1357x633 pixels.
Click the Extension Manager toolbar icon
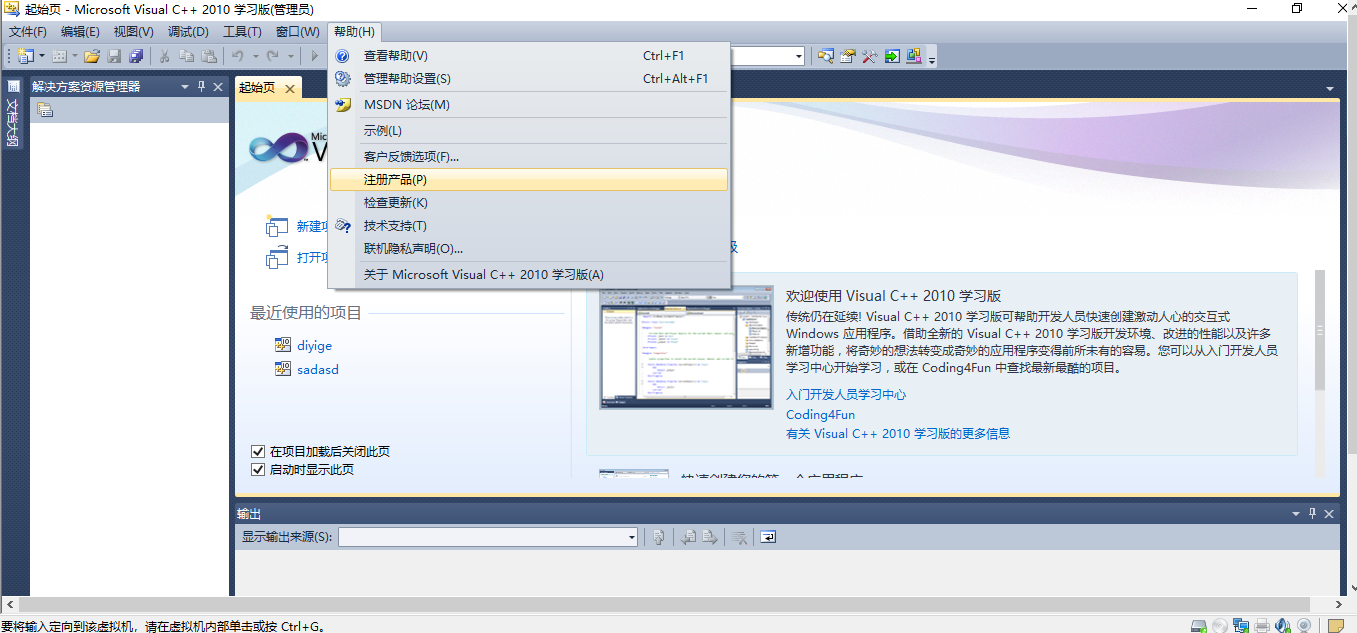click(914, 56)
